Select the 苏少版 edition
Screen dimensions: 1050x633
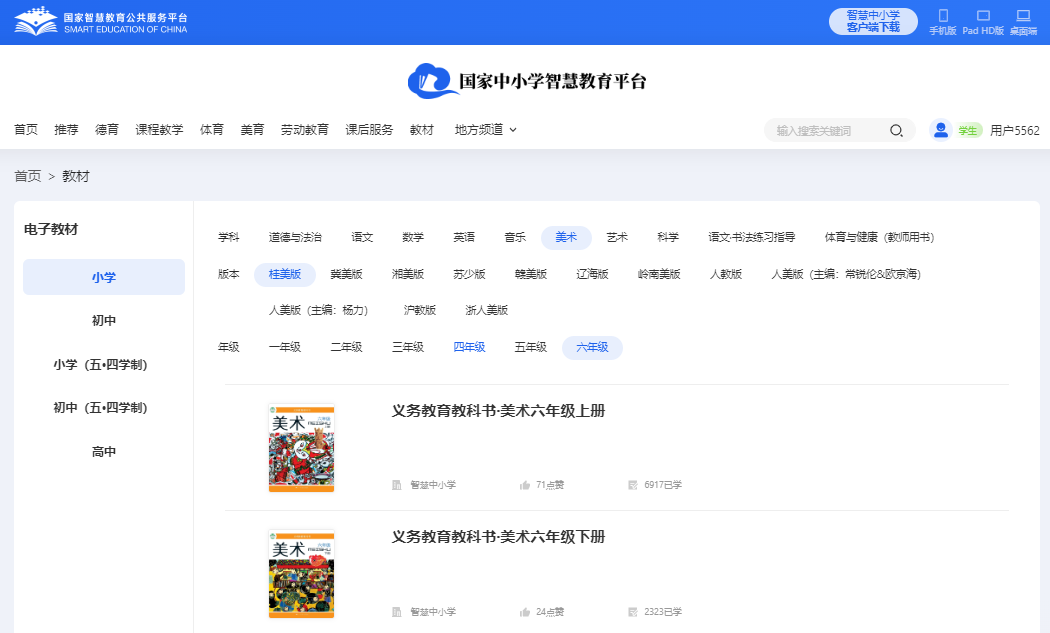[469, 274]
